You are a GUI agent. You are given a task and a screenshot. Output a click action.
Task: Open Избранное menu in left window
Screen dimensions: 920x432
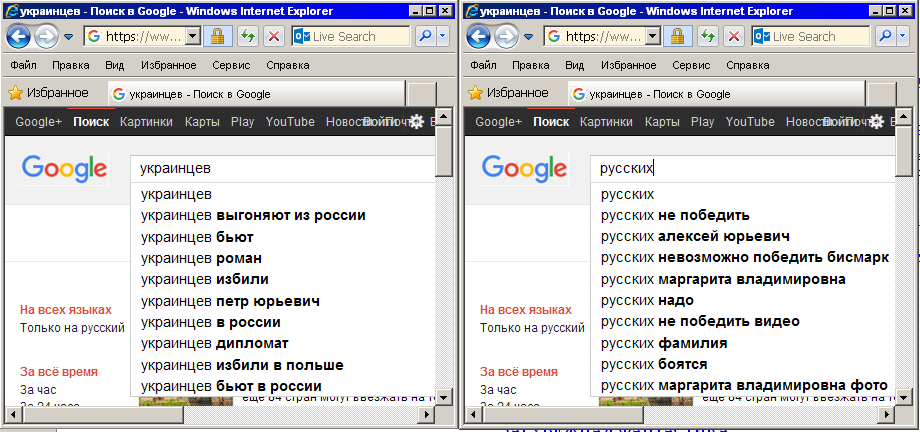tap(167, 65)
